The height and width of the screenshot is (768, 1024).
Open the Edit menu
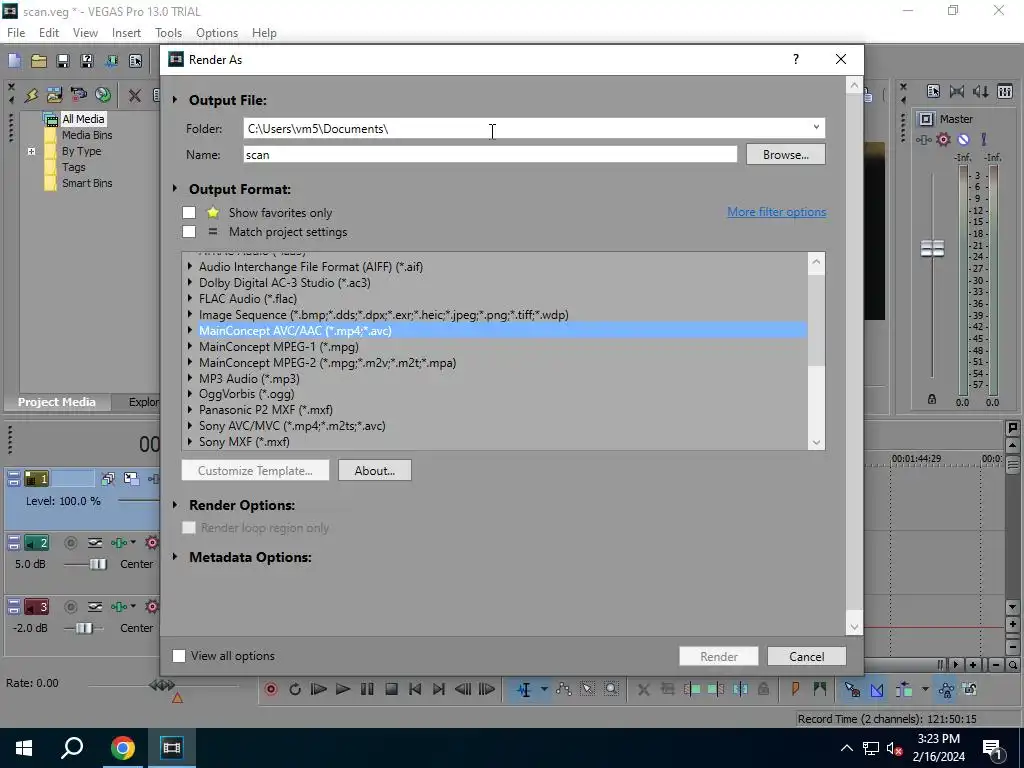coord(49,33)
